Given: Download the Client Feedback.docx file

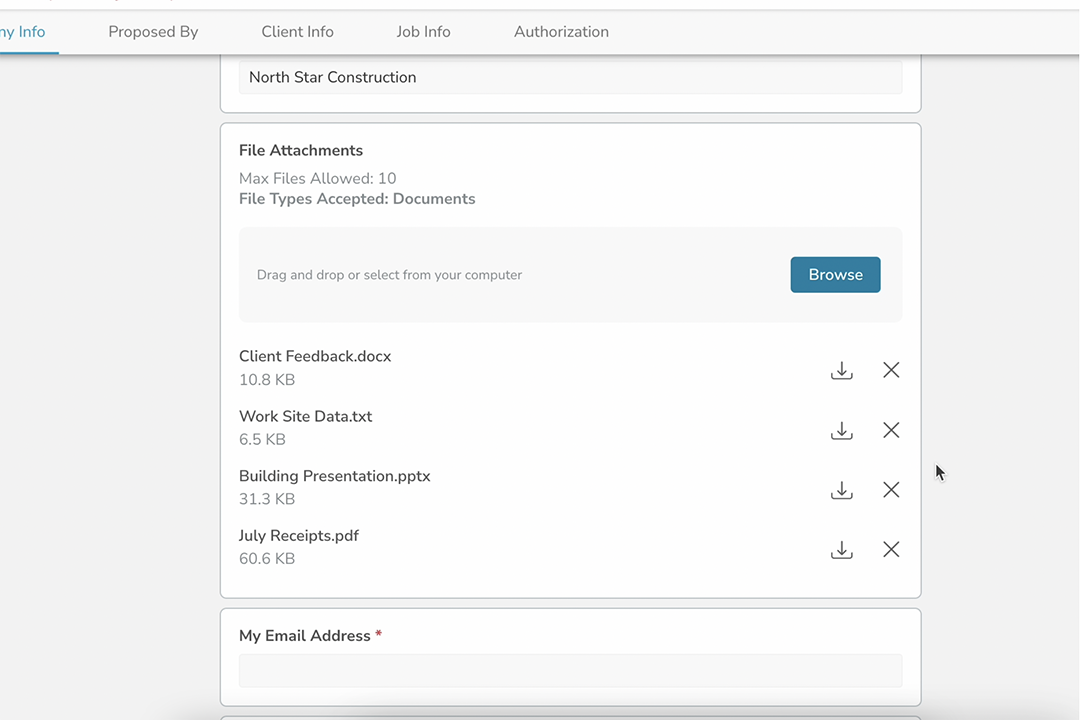Looking at the screenshot, I should click(841, 370).
